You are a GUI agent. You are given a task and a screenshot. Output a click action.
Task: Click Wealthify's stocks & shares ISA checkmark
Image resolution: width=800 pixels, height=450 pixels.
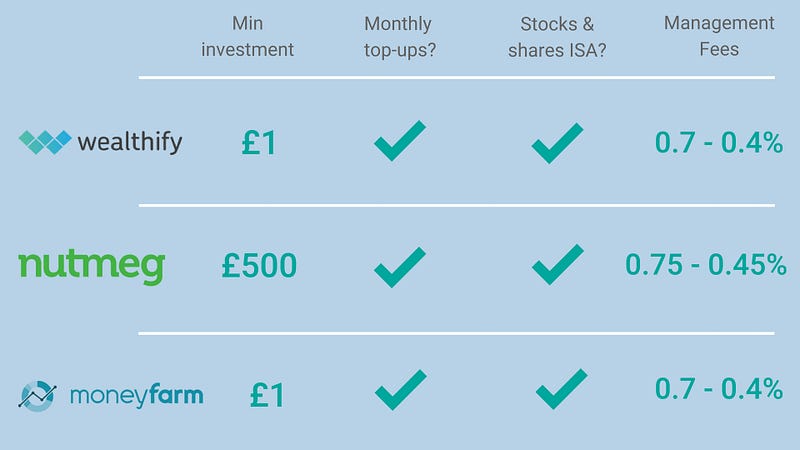point(557,143)
